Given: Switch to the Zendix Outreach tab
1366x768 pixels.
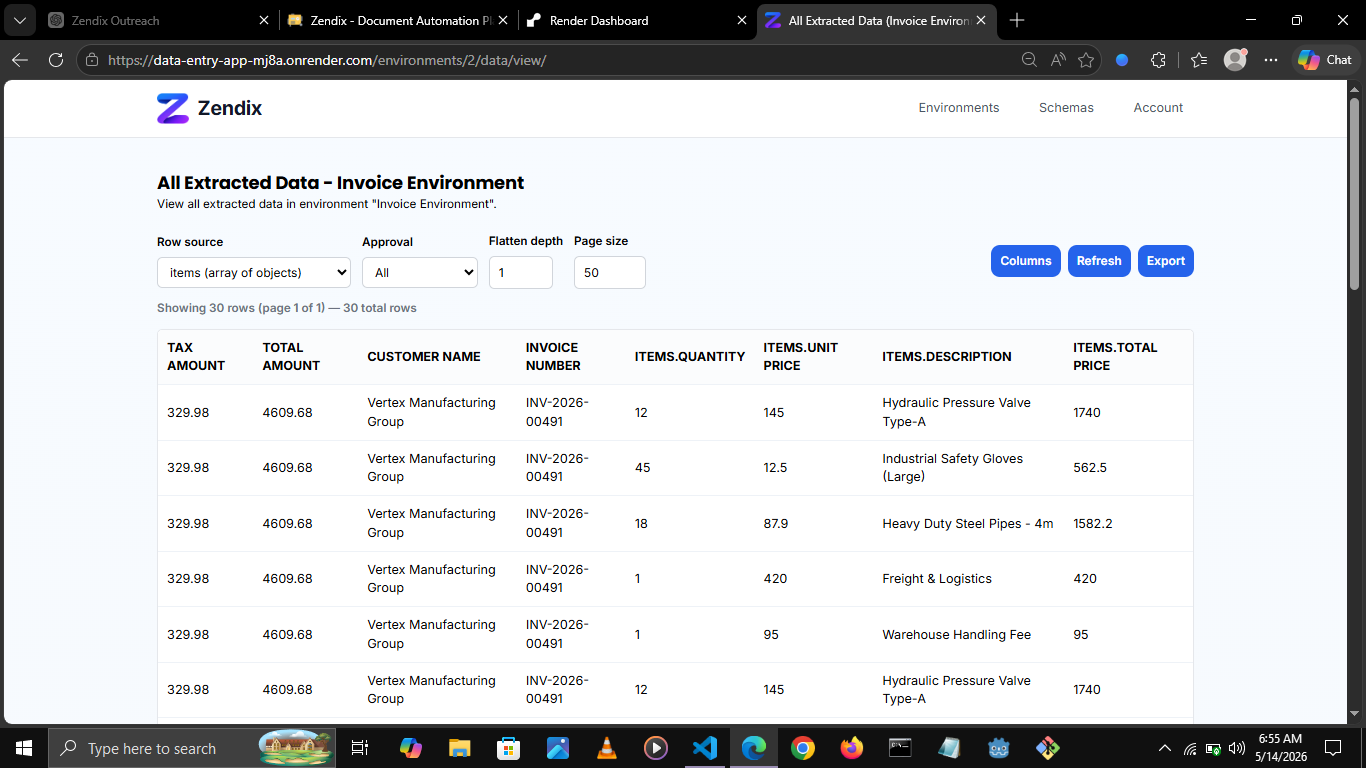Looking at the screenshot, I should click(148, 20).
